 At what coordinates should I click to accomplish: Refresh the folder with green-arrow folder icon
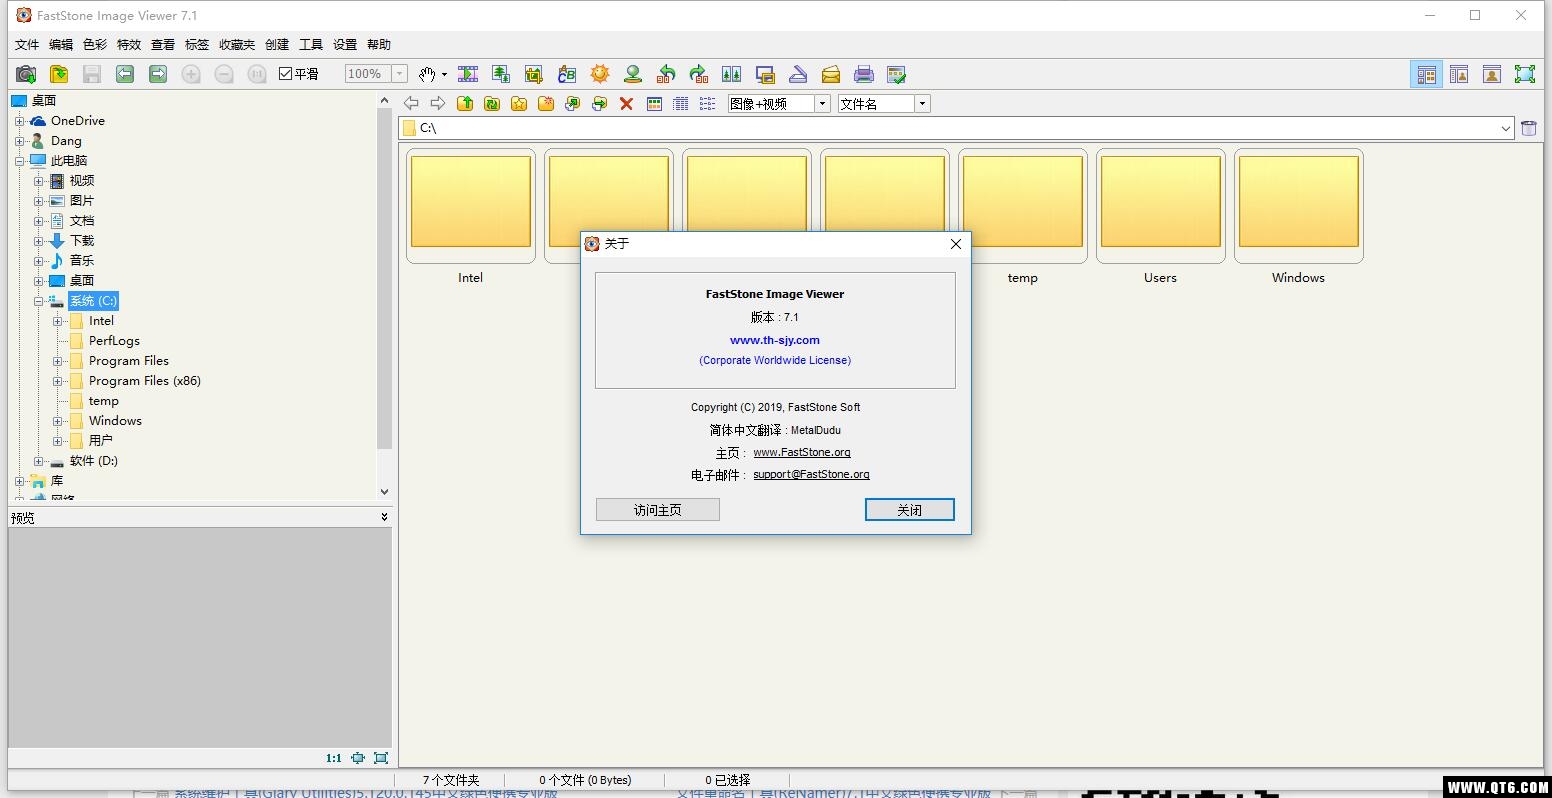pos(492,103)
